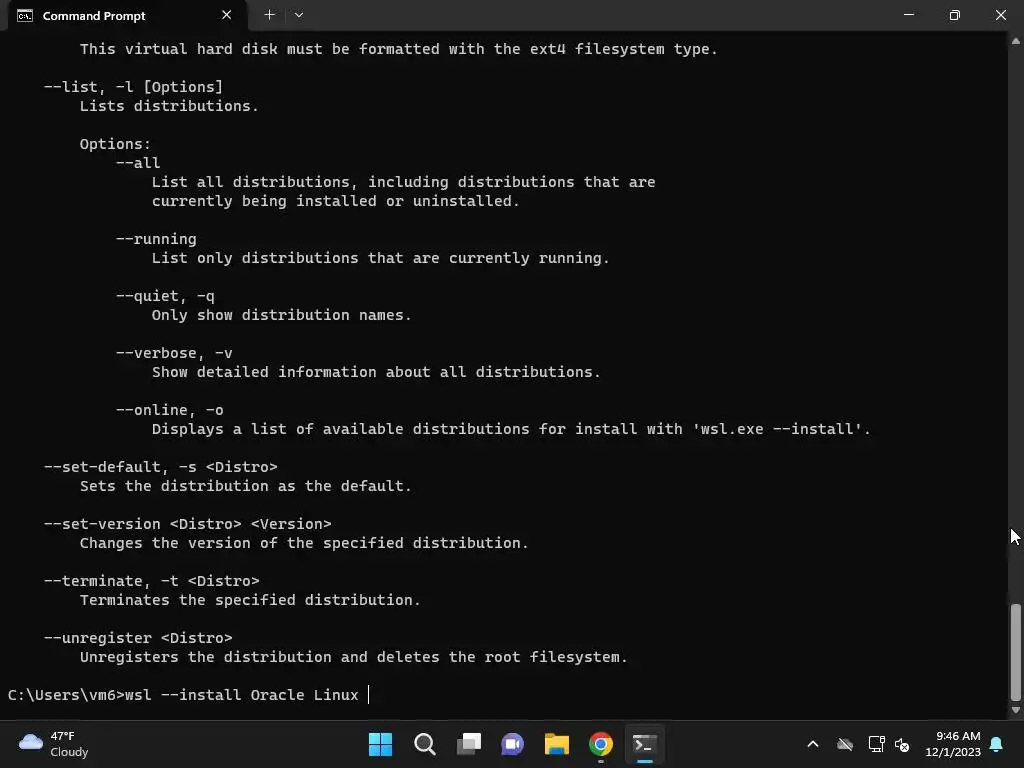The width and height of the screenshot is (1024, 768).
Task: Minimize the Command Prompt window
Action: (x=908, y=15)
